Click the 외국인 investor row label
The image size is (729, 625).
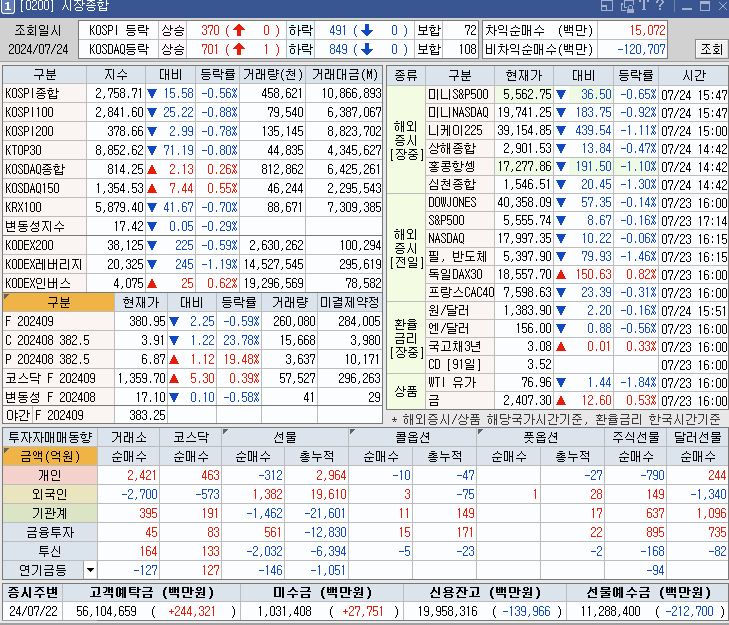50,494
